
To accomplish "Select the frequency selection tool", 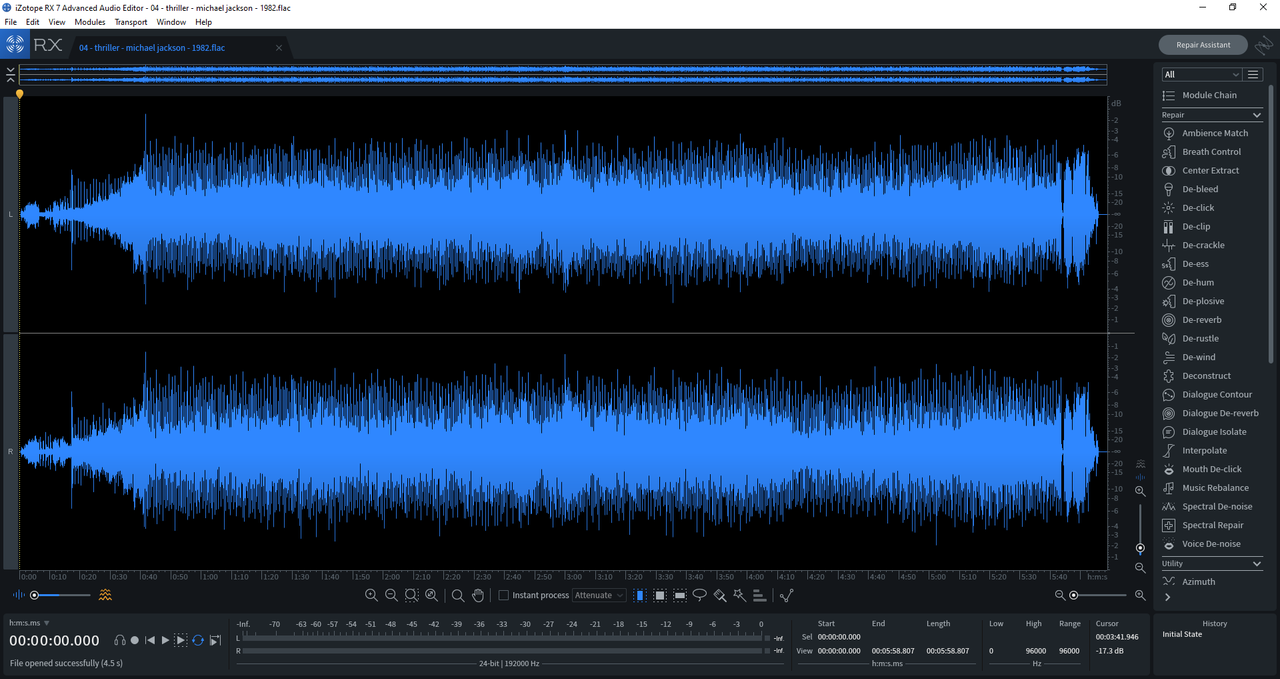I will click(680, 595).
